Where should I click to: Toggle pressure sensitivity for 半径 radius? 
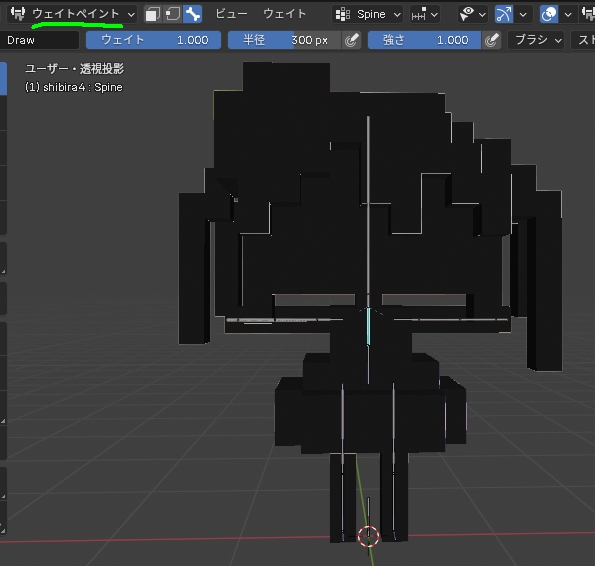351,40
